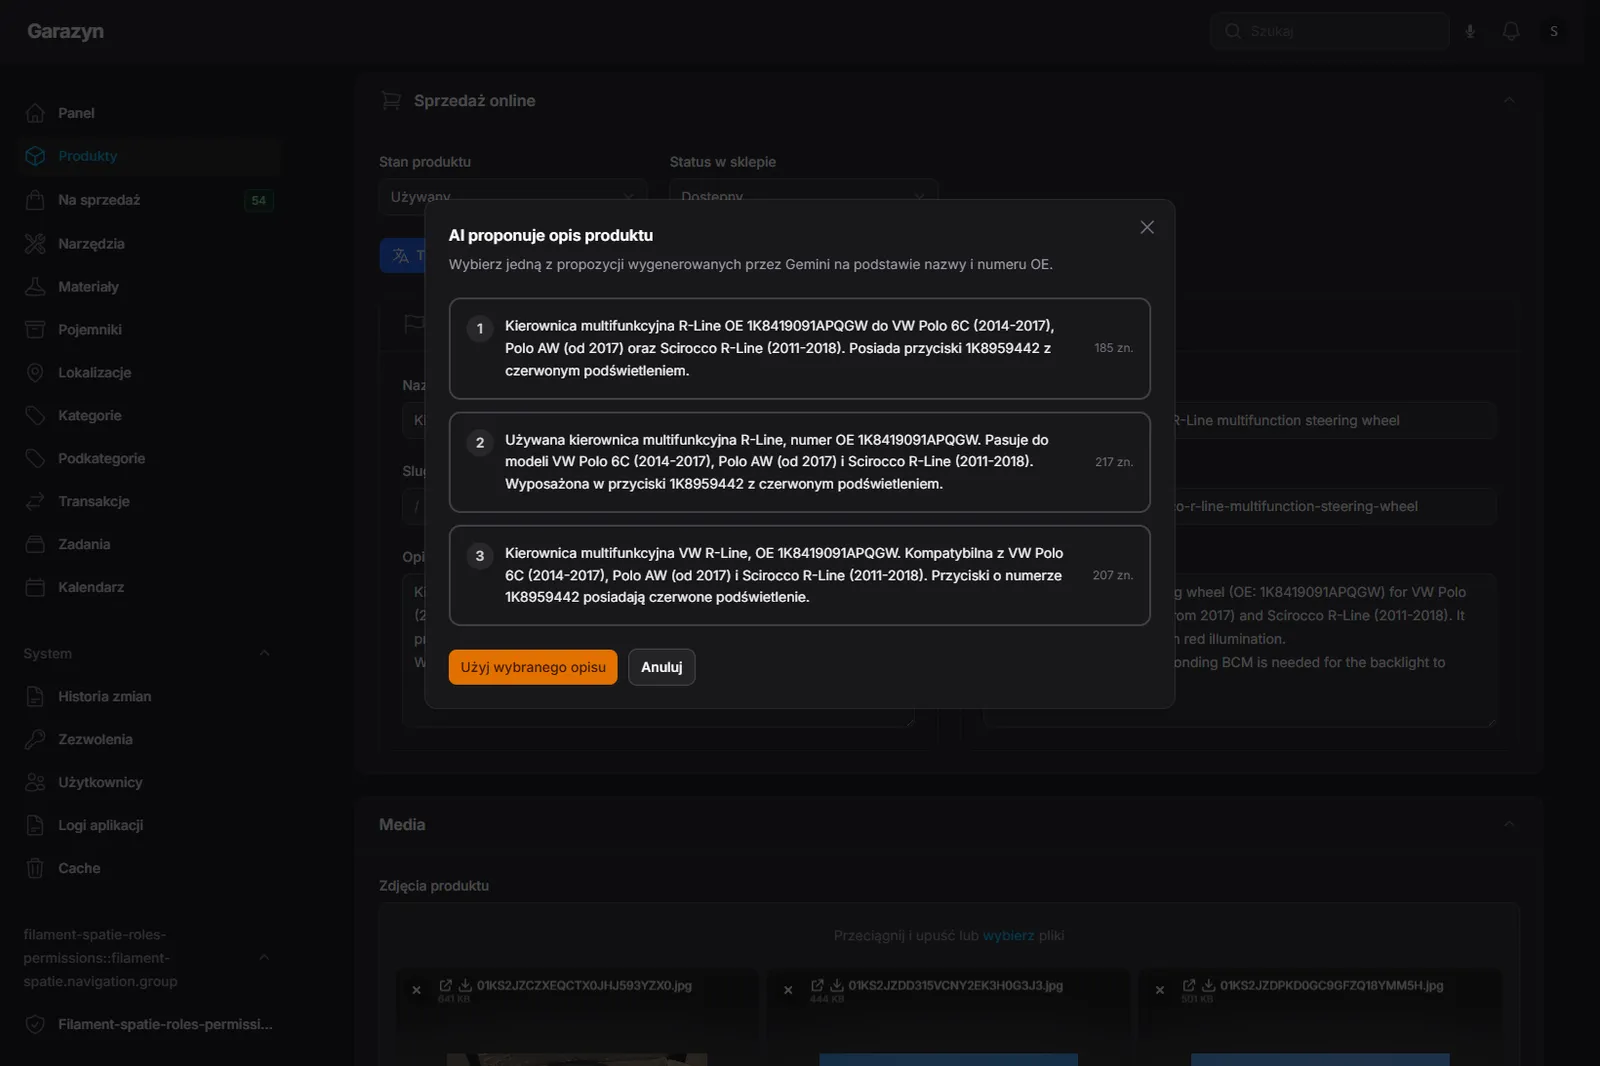This screenshot has width=1600, height=1066.
Task: Click the Sprzedaż online cart icon
Action: [391, 100]
